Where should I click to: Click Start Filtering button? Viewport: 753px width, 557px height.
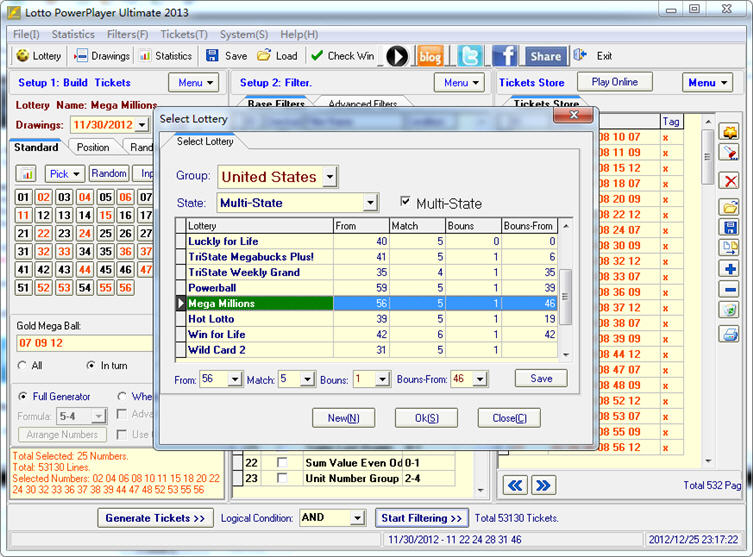tap(422, 518)
